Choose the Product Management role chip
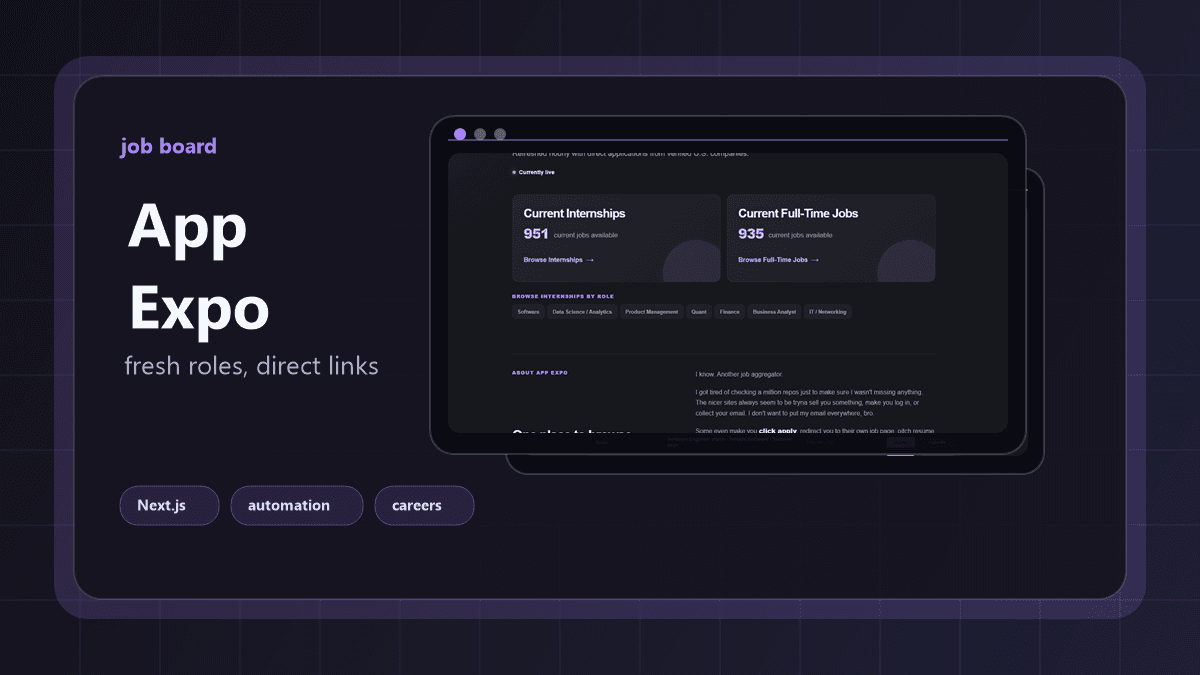 point(651,312)
